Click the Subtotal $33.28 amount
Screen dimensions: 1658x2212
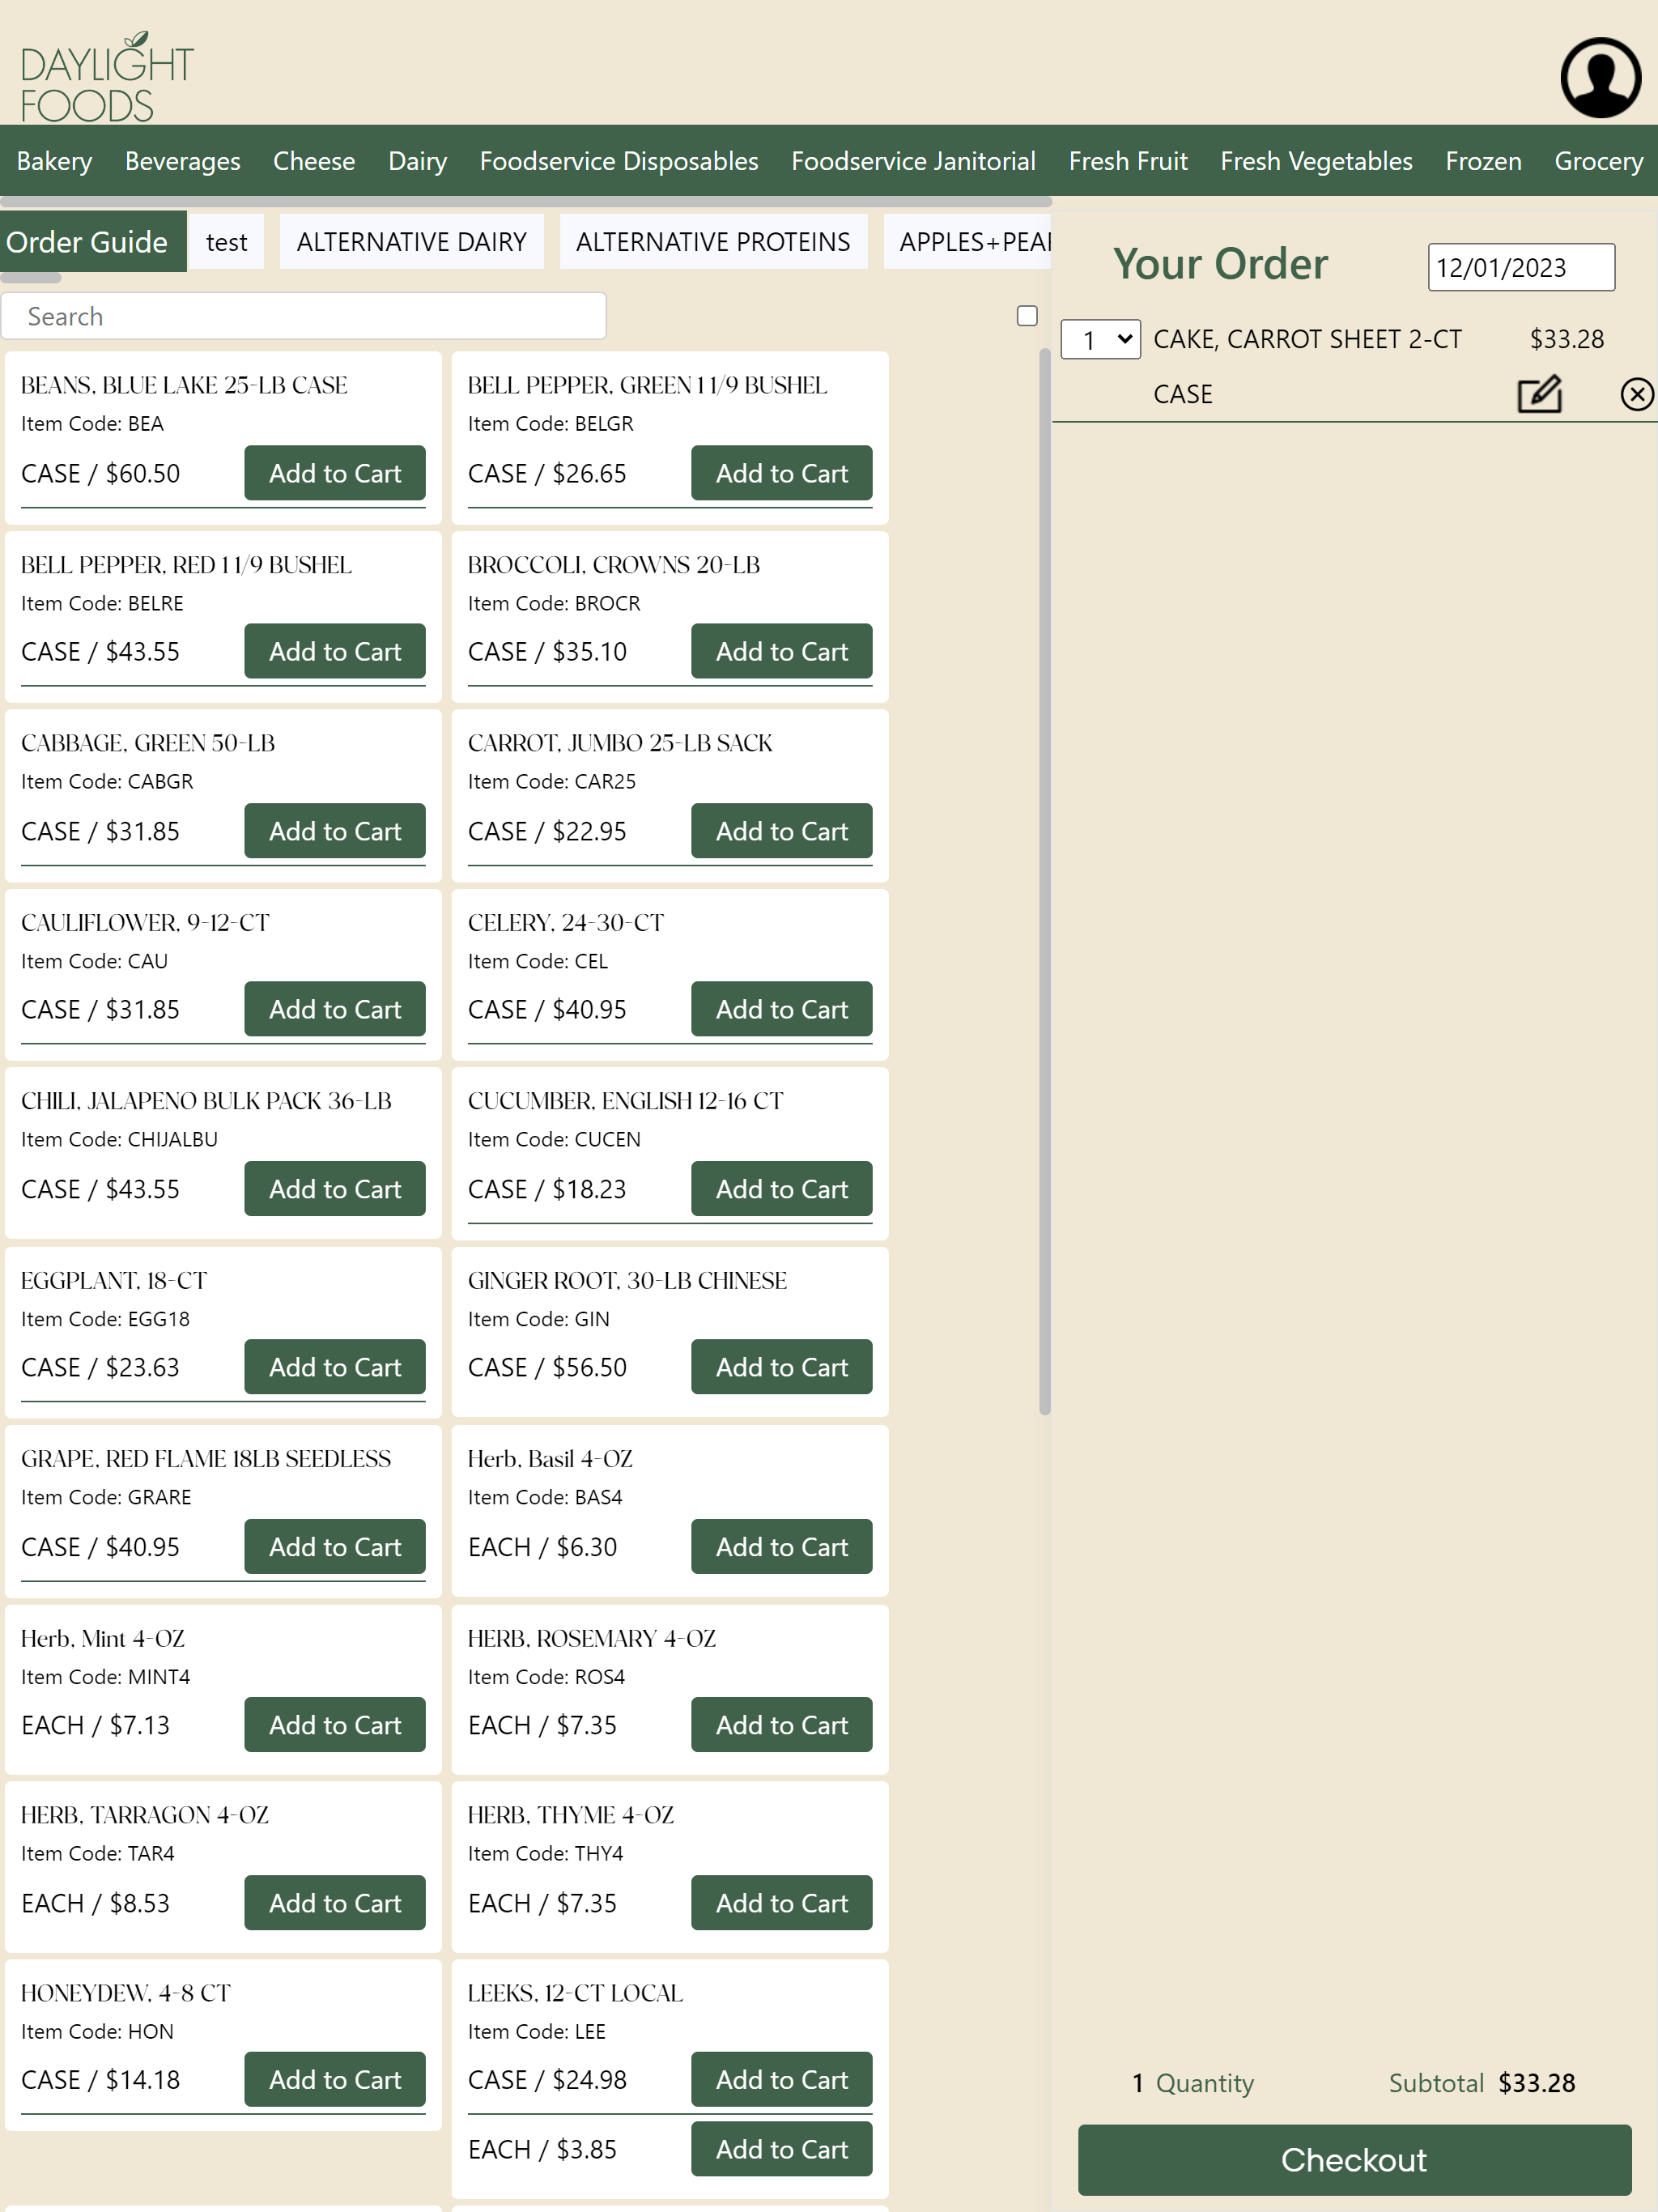[1536, 2083]
